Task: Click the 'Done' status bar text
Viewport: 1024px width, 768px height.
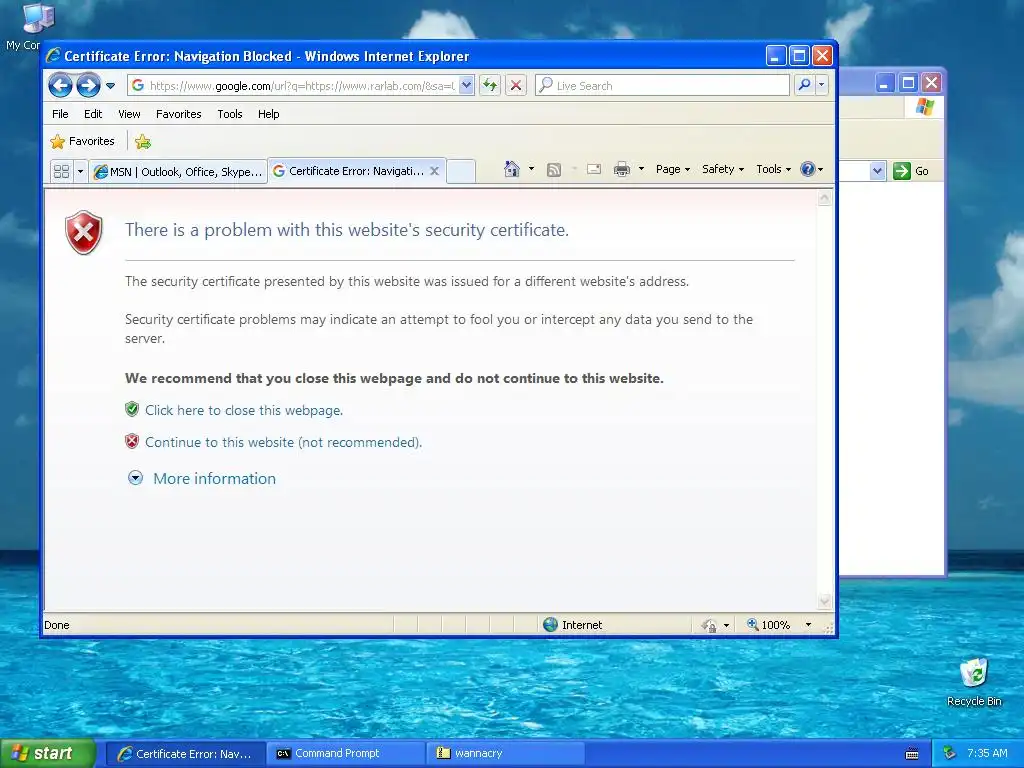Action: pyautogui.click(x=57, y=625)
